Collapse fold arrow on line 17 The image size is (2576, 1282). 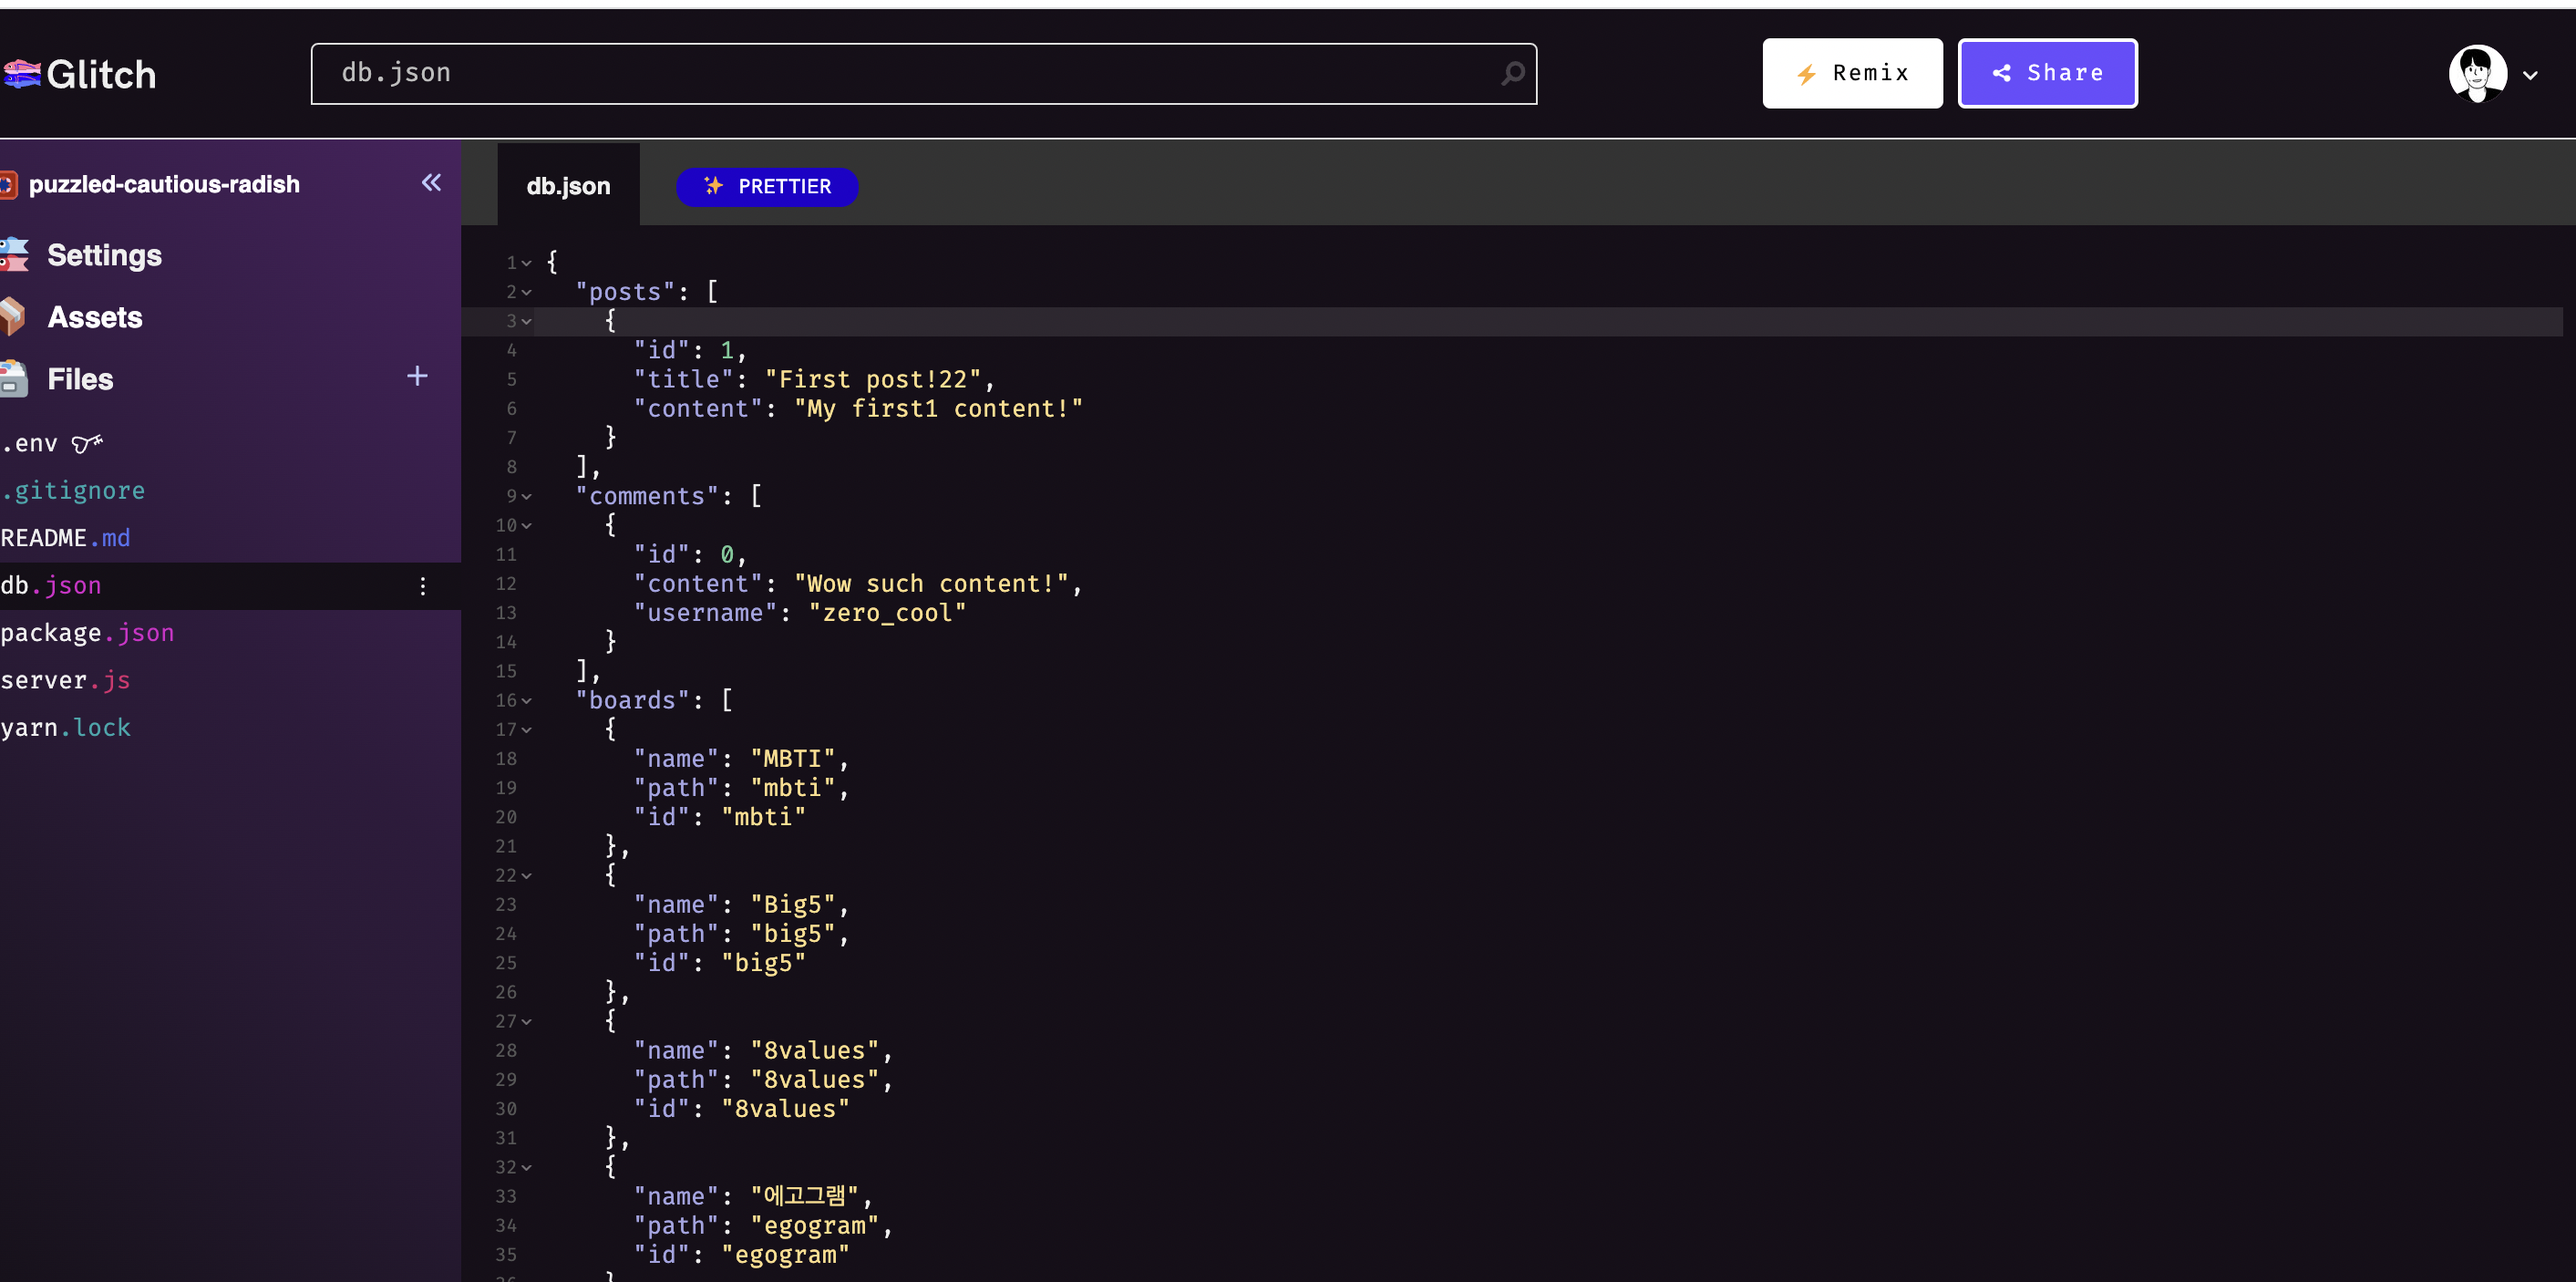(x=526, y=730)
